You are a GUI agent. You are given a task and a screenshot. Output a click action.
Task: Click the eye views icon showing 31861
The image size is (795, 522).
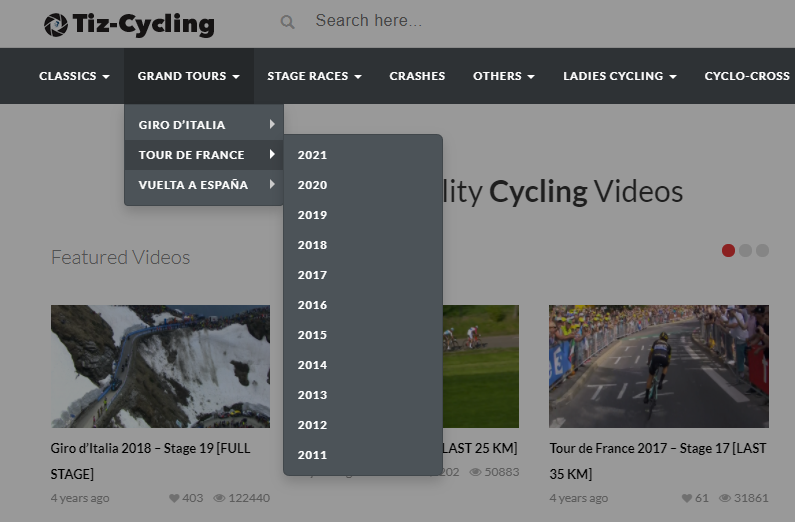tap(725, 498)
